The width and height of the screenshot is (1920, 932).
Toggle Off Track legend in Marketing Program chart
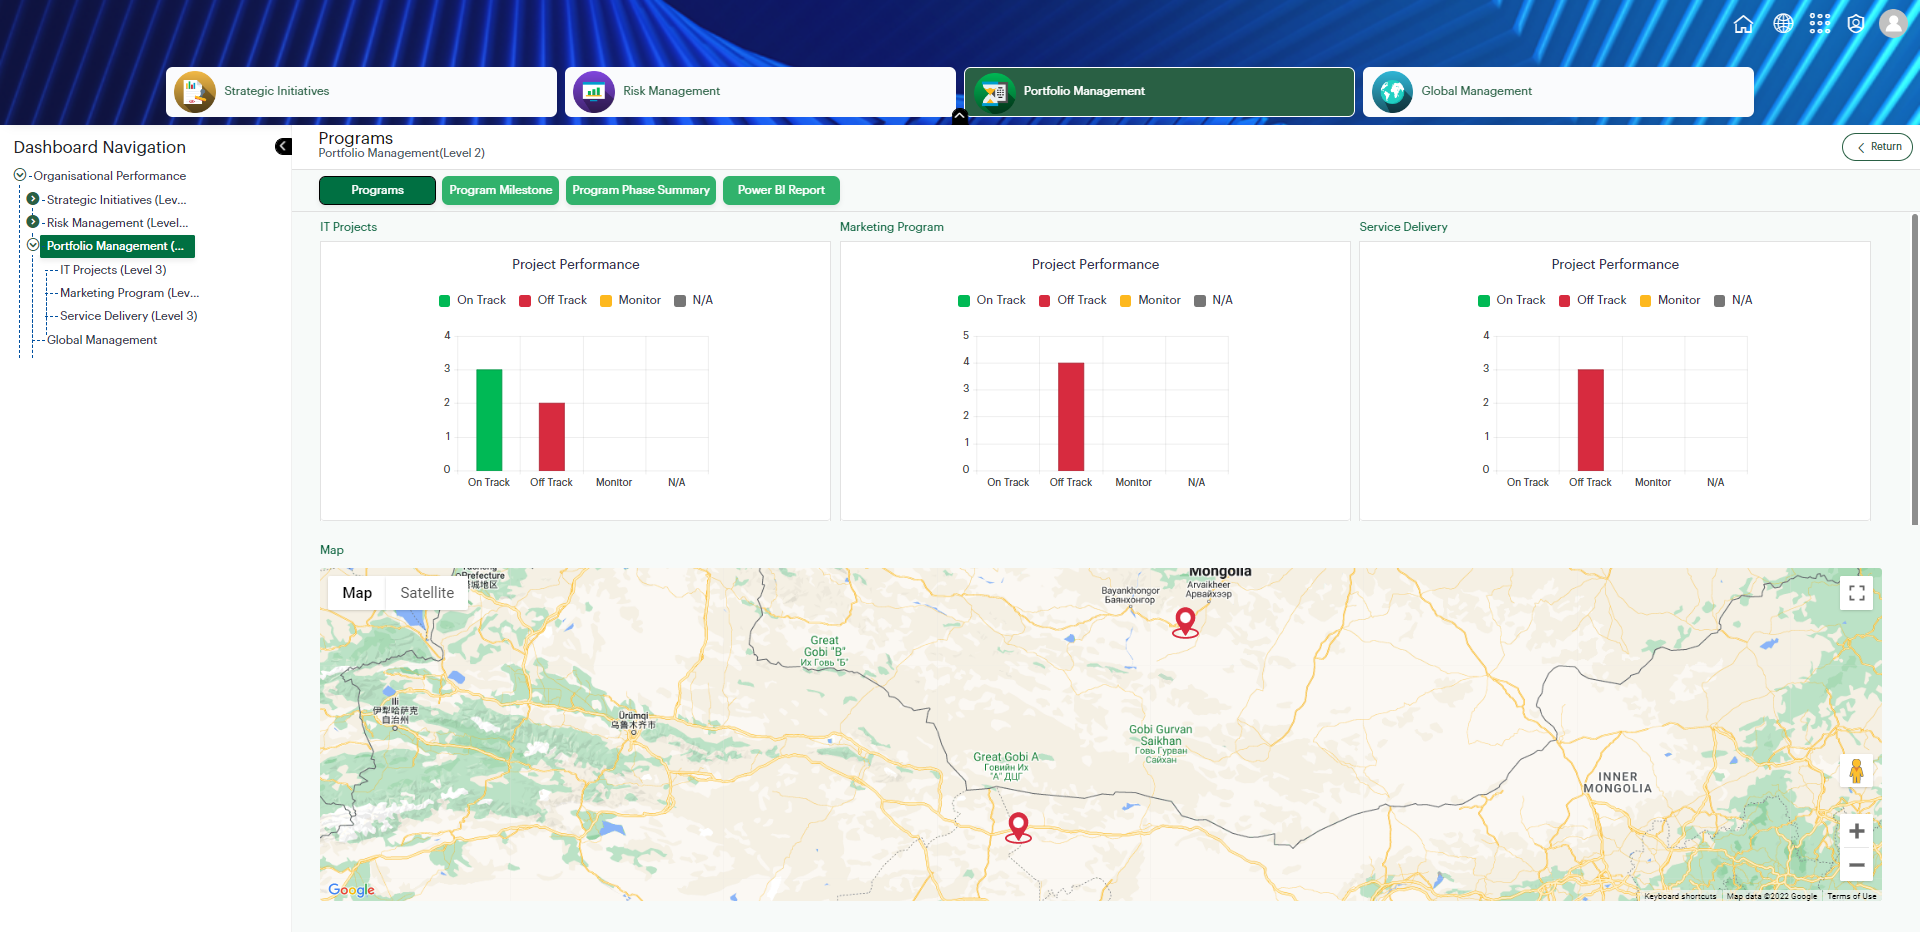point(1073,300)
